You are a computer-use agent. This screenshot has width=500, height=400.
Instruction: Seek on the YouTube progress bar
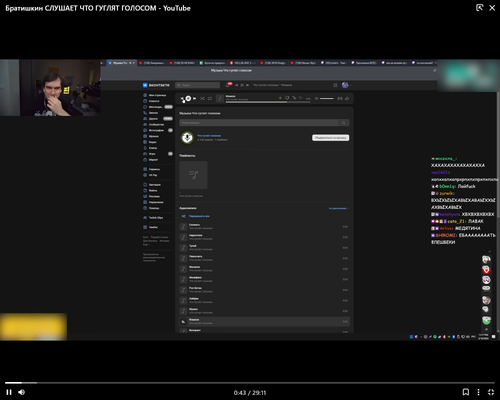pyautogui.click(x=250, y=383)
